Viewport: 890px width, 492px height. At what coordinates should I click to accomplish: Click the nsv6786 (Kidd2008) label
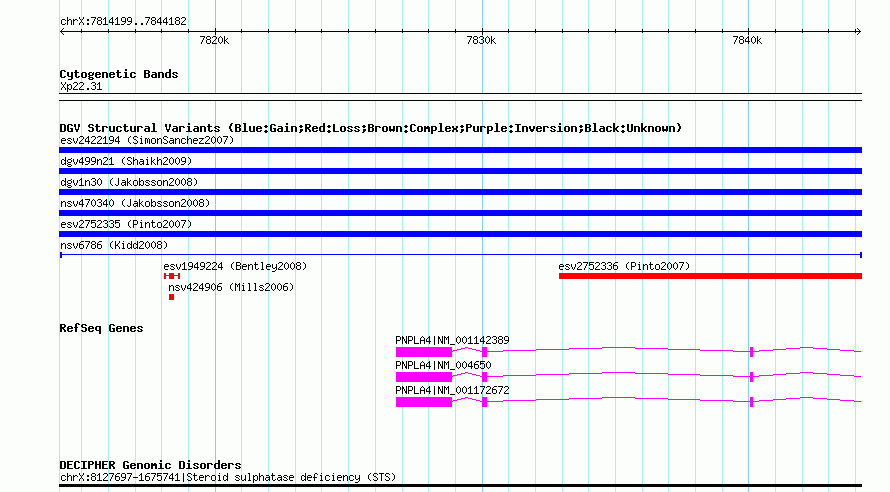click(114, 245)
